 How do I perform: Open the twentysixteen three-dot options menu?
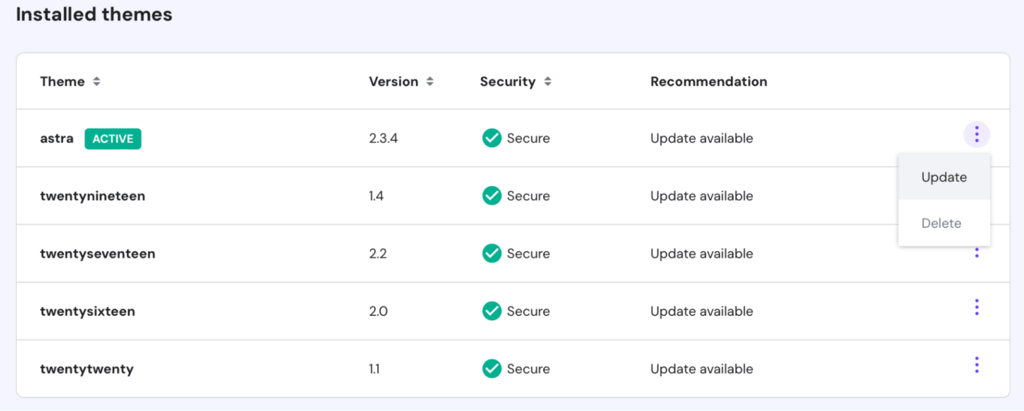[x=977, y=307]
